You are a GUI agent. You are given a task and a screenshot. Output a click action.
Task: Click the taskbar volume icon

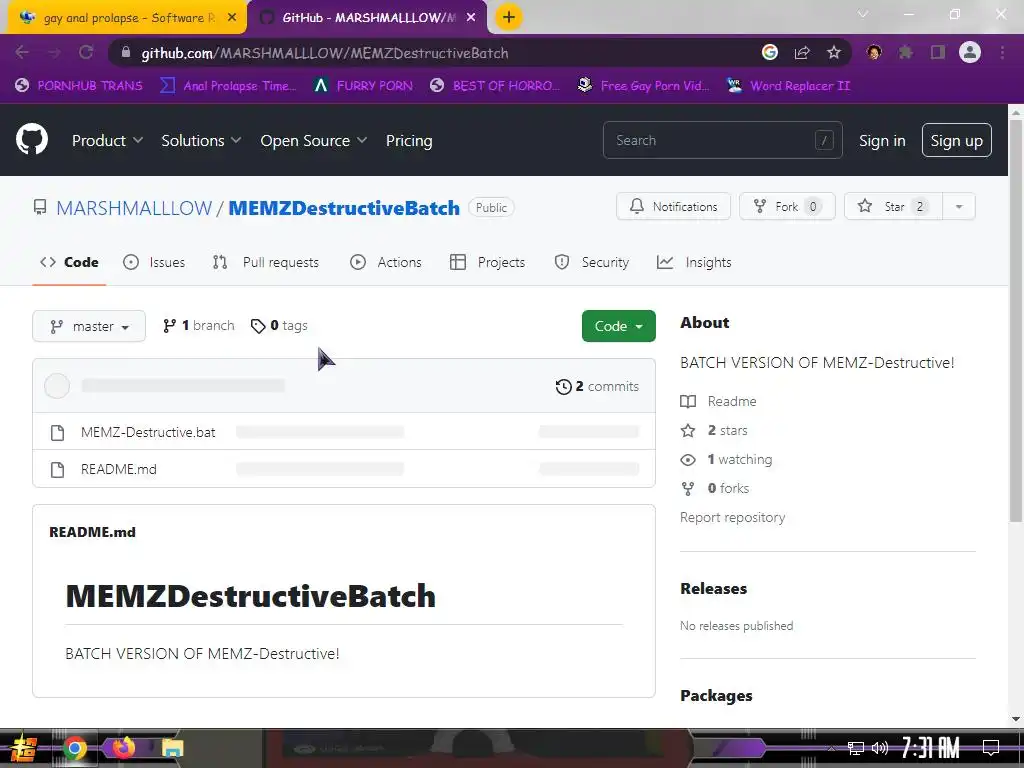pos(880,748)
